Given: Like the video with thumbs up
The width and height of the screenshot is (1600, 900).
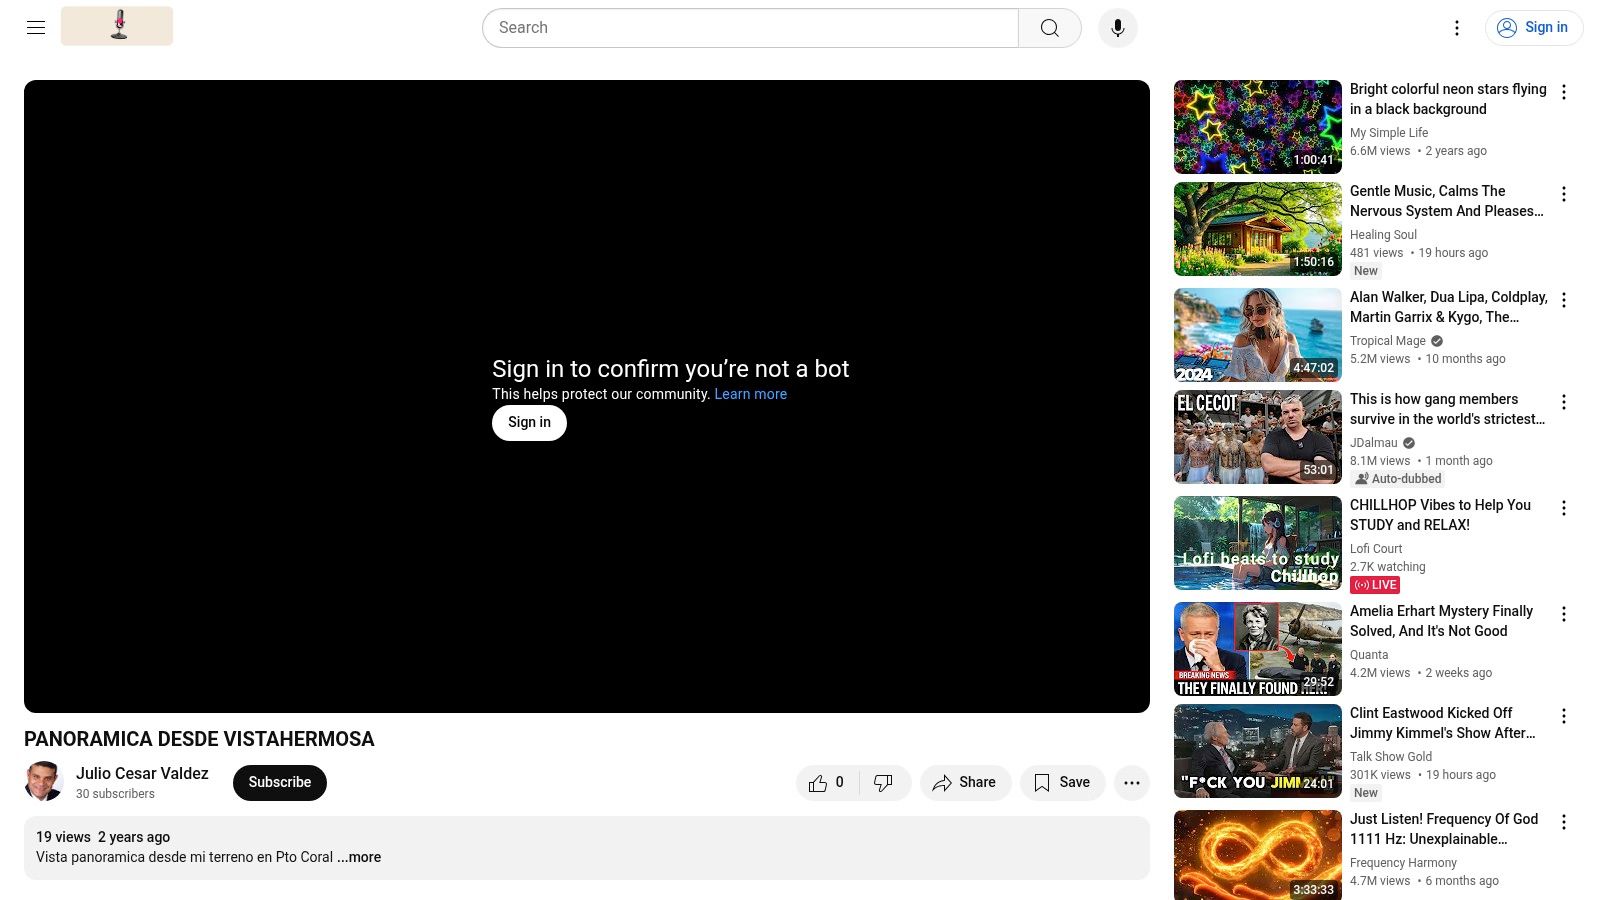Looking at the screenshot, I should (x=826, y=783).
